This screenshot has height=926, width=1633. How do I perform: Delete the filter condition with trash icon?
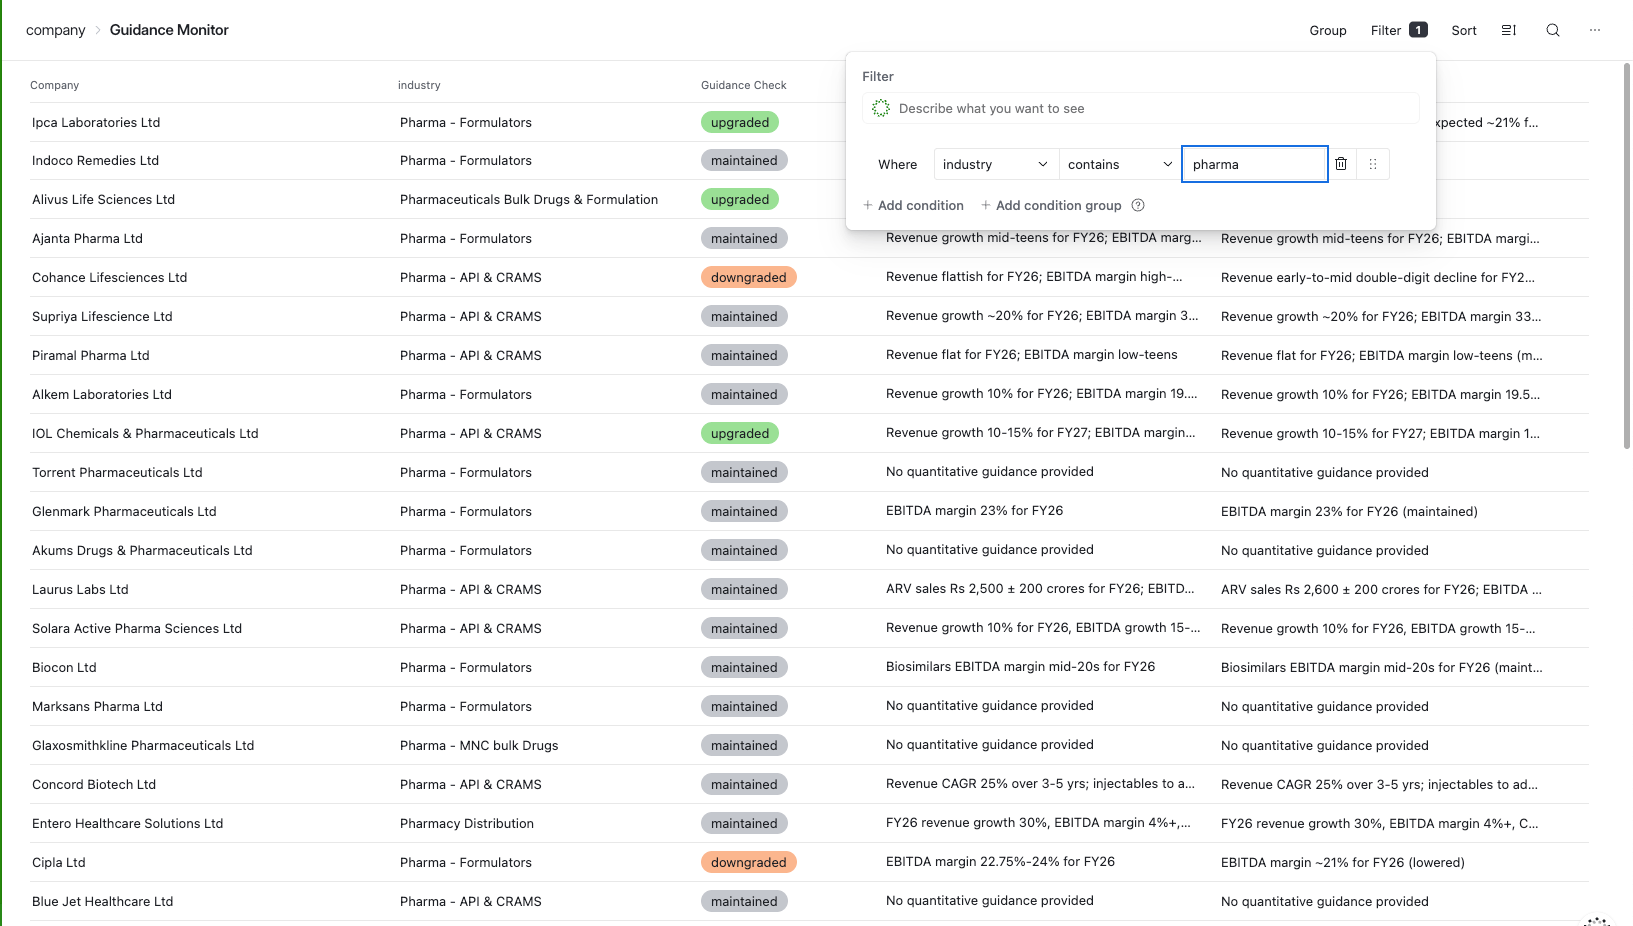click(1341, 164)
